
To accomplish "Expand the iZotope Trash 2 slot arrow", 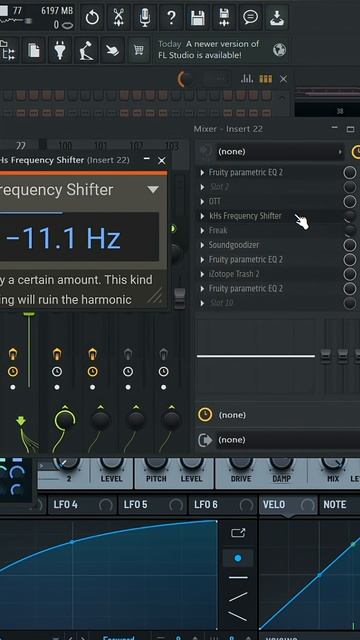I will 202,274.
